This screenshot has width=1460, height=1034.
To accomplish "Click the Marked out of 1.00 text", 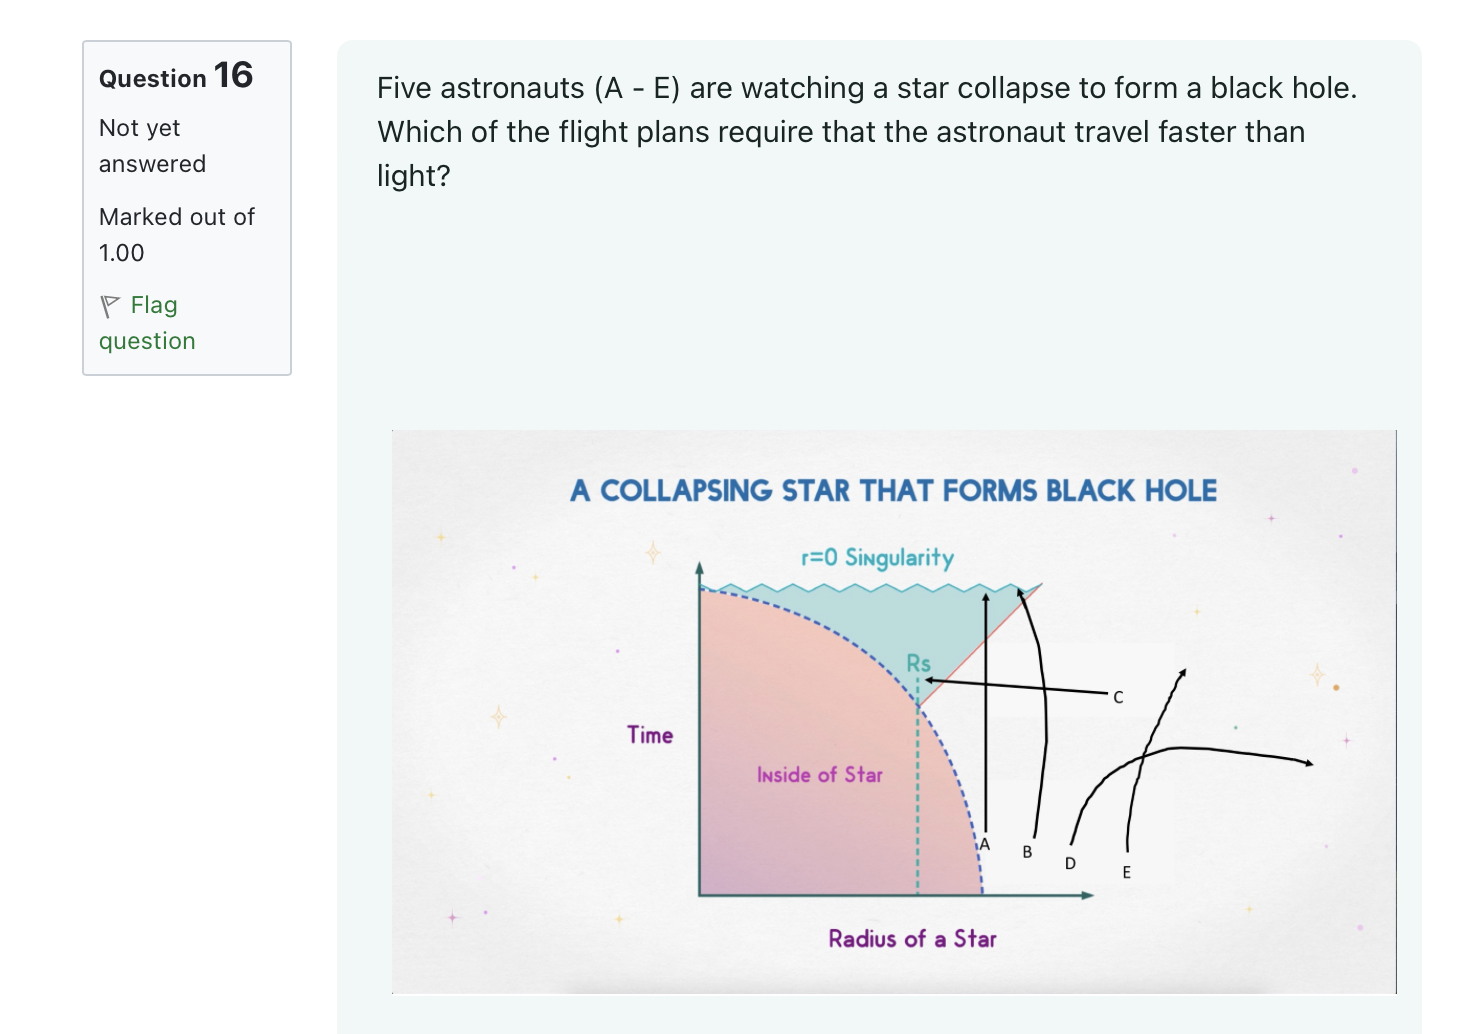I will (176, 235).
